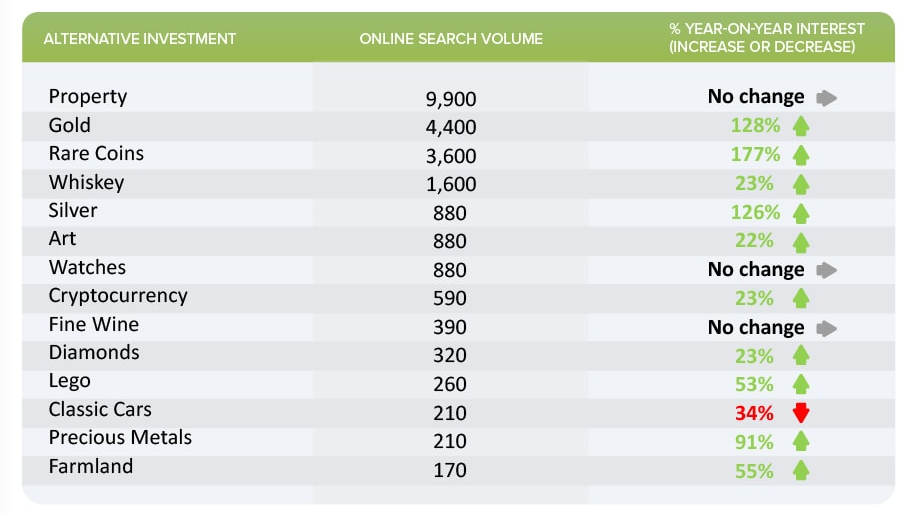Click the green up arrow beside Rare Coins 177%
907x513 pixels.
point(801,155)
